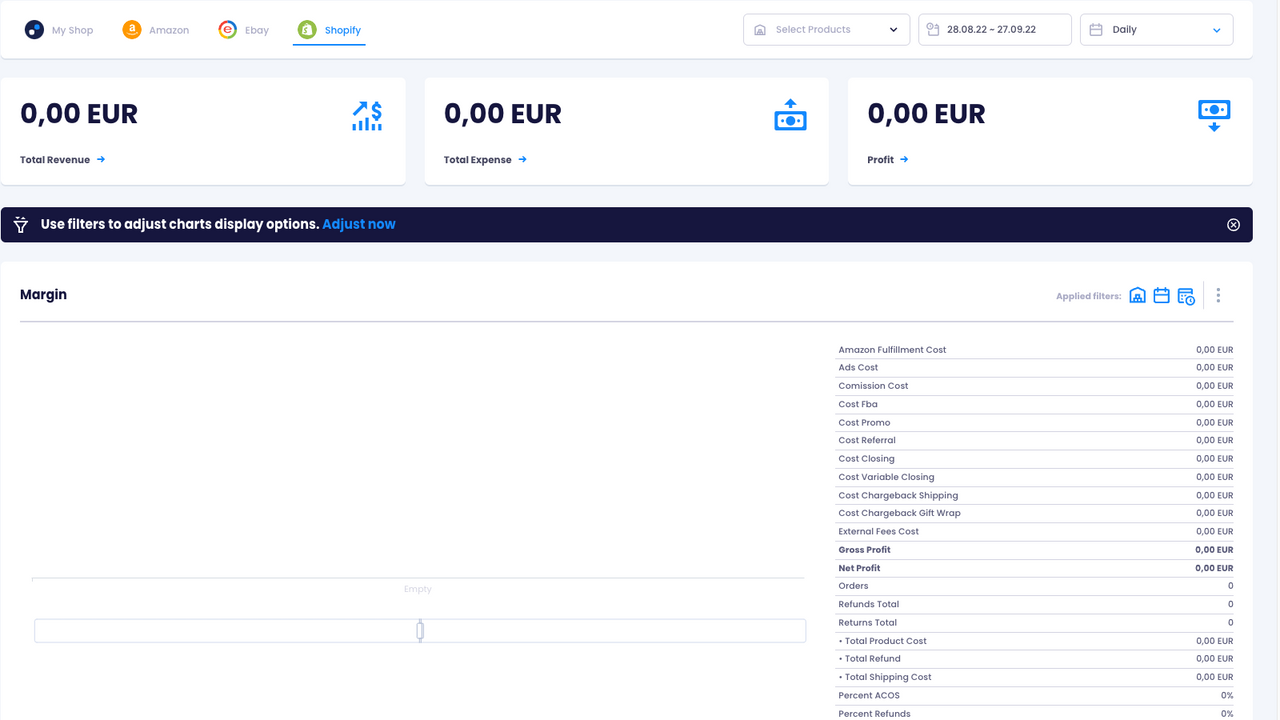This screenshot has height=720, width=1280.
Task: Click the Total Shipping Cost row
Action: coord(1034,677)
